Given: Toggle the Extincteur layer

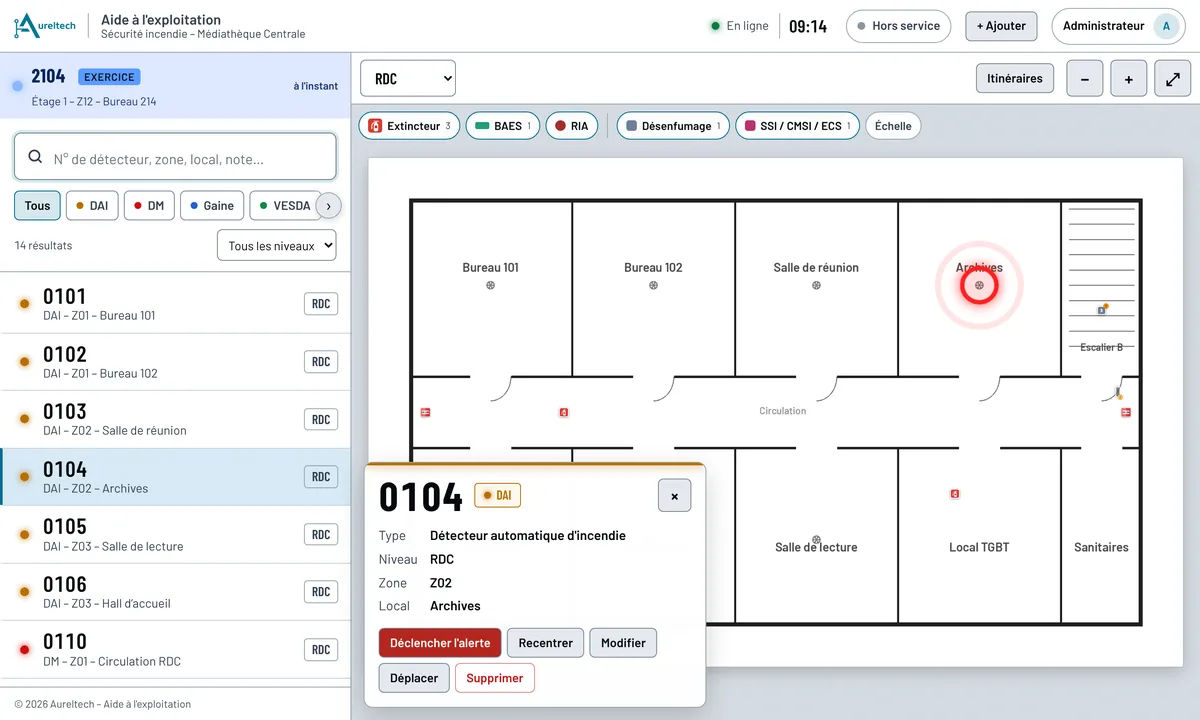Looking at the screenshot, I should [x=409, y=126].
